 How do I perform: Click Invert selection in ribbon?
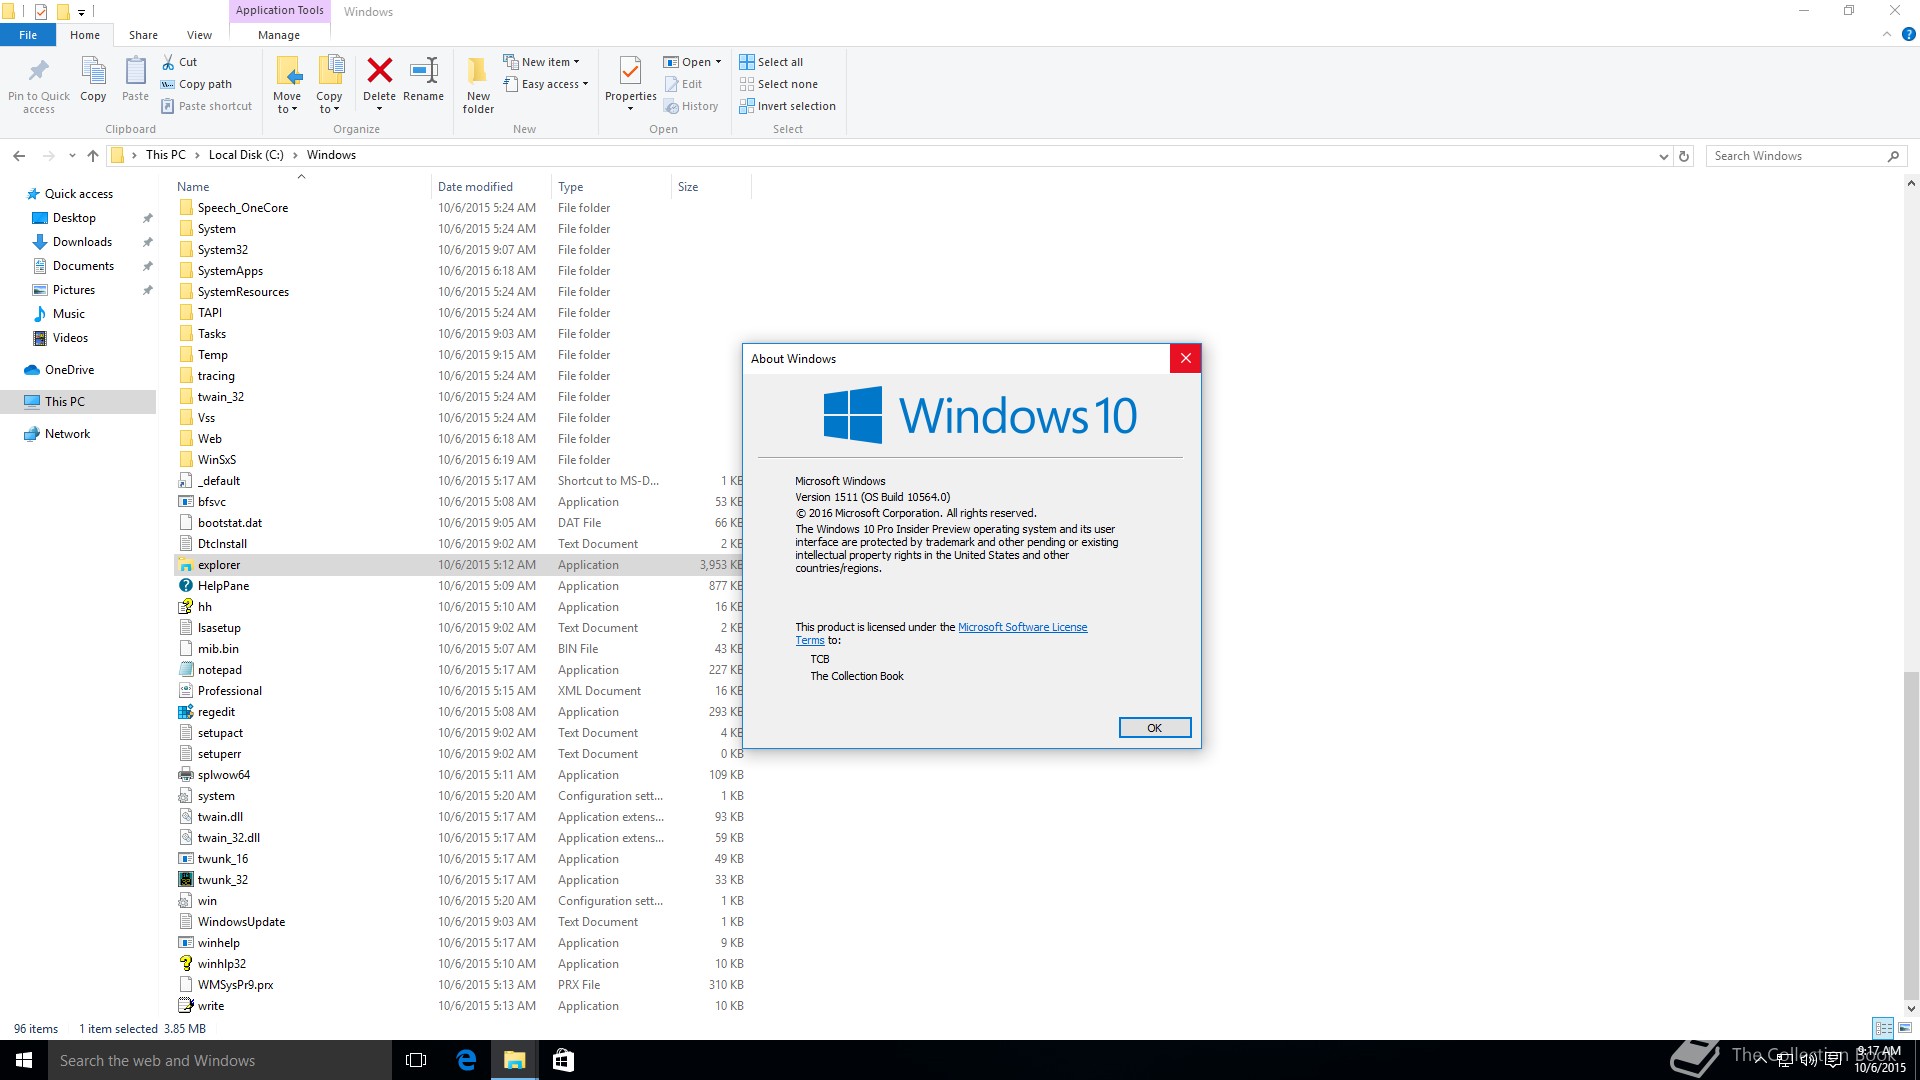[x=788, y=106]
